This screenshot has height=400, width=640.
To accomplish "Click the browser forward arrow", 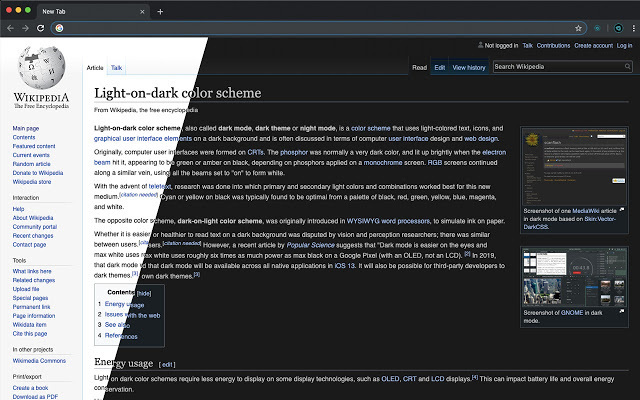I will [x=25, y=28].
